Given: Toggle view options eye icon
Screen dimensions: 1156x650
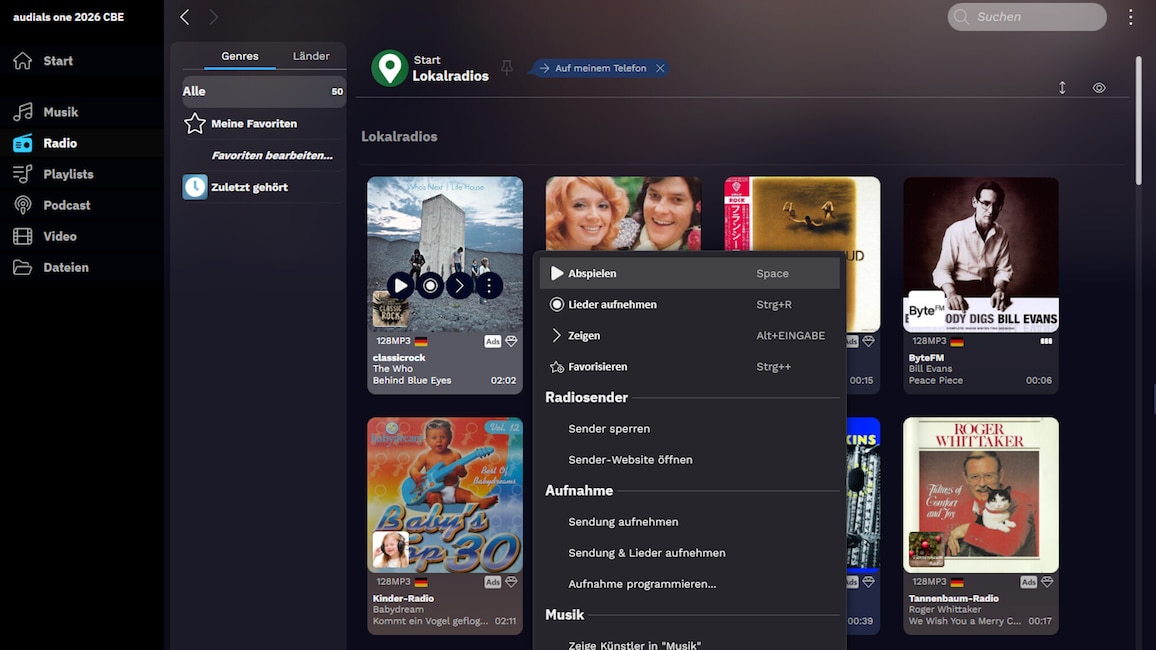Looking at the screenshot, I should 1099,88.
